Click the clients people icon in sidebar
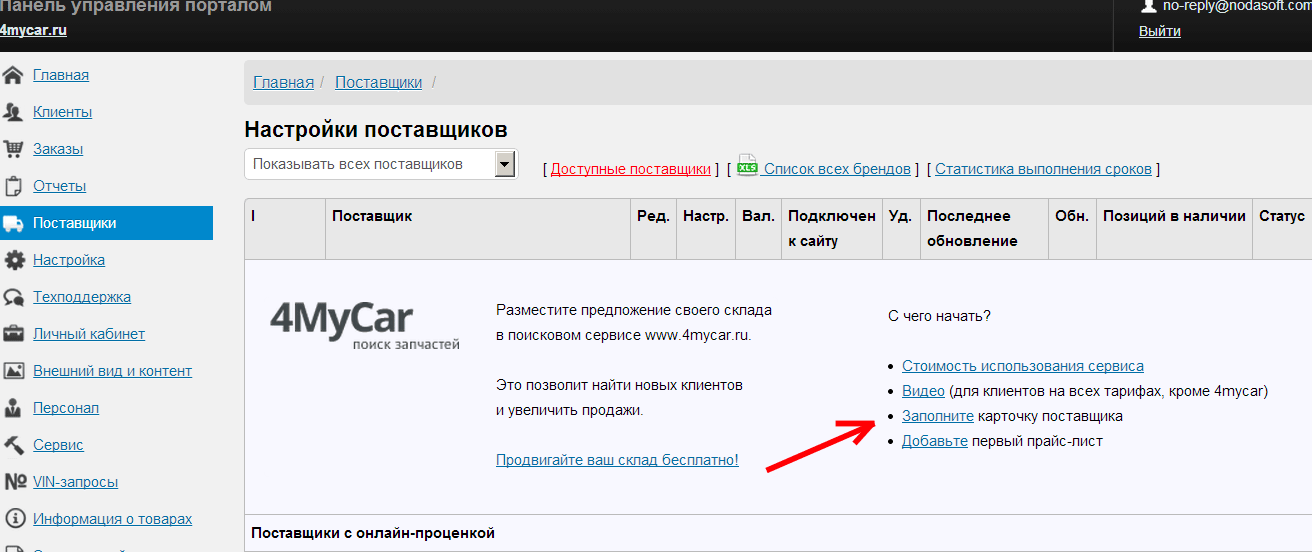1312x552 pixels. pos(13,112)
